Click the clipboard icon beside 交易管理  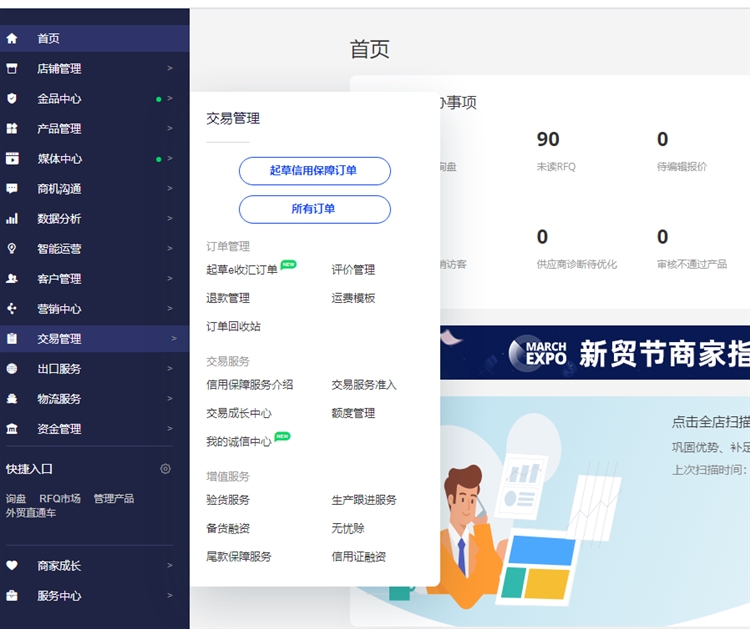12,339
